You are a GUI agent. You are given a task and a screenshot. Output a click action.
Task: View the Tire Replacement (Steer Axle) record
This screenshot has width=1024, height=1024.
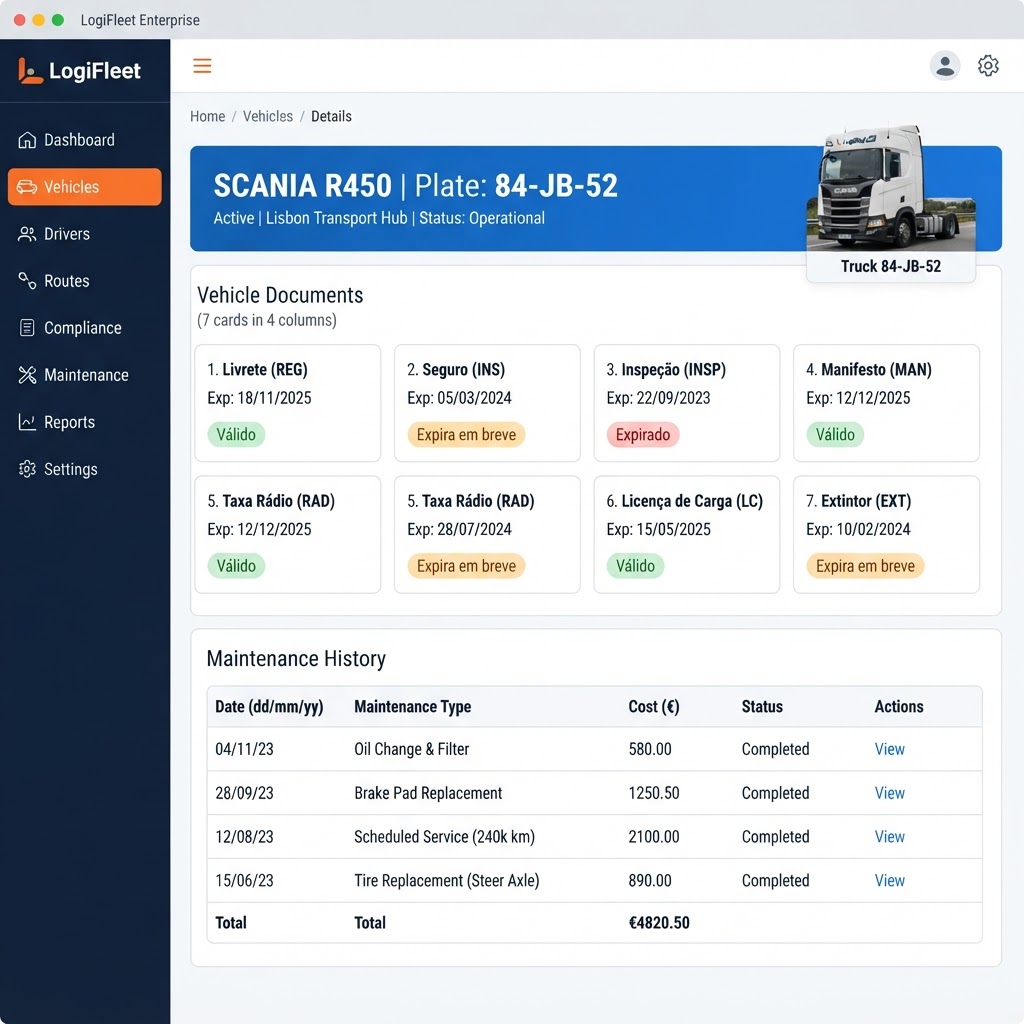(x=889, y=880)
